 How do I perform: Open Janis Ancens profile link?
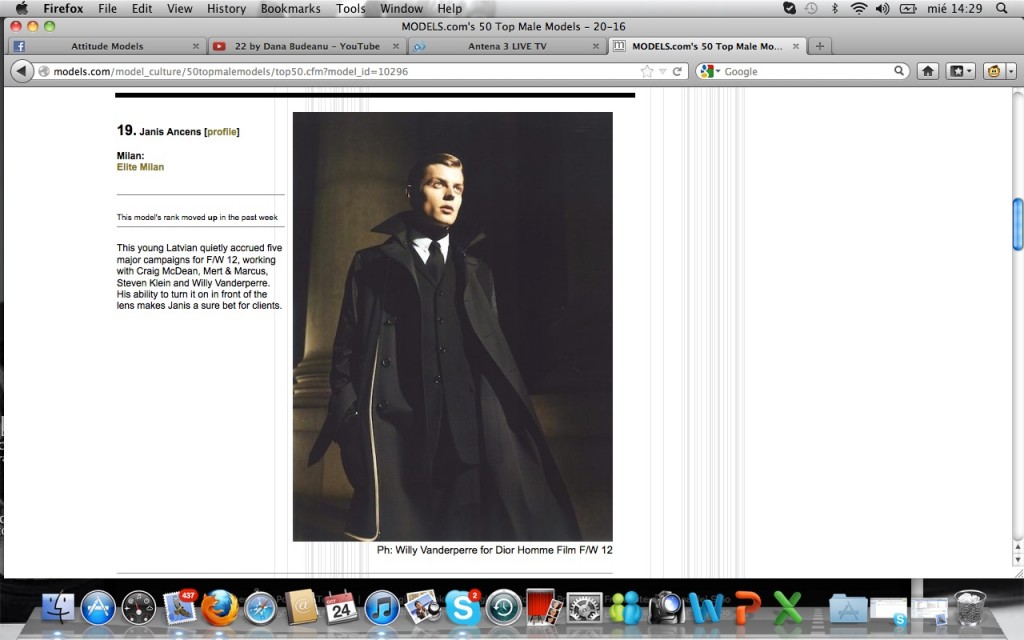point(222,132)
